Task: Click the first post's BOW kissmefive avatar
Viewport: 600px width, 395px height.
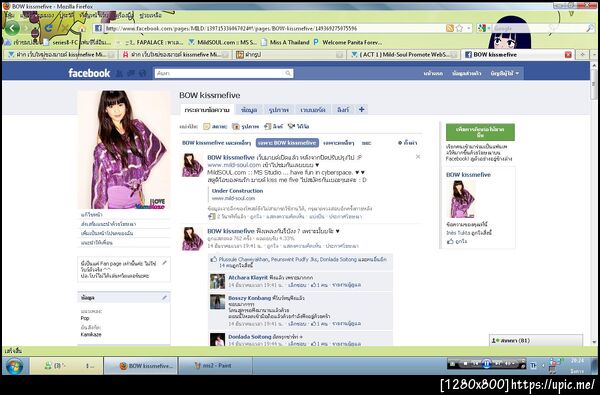Action: [192, 165]
